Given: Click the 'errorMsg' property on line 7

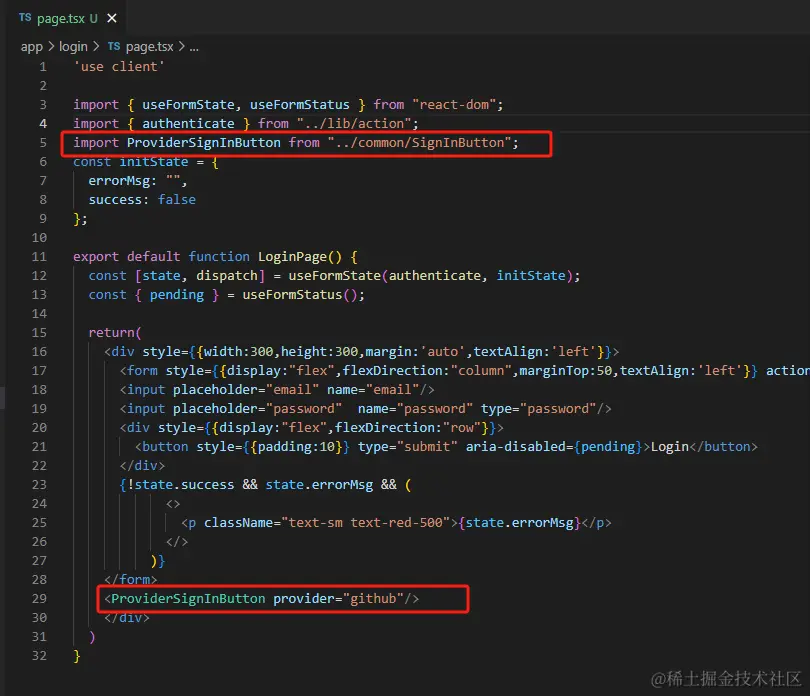Looking at the screenshot, I should coord(119,181).
